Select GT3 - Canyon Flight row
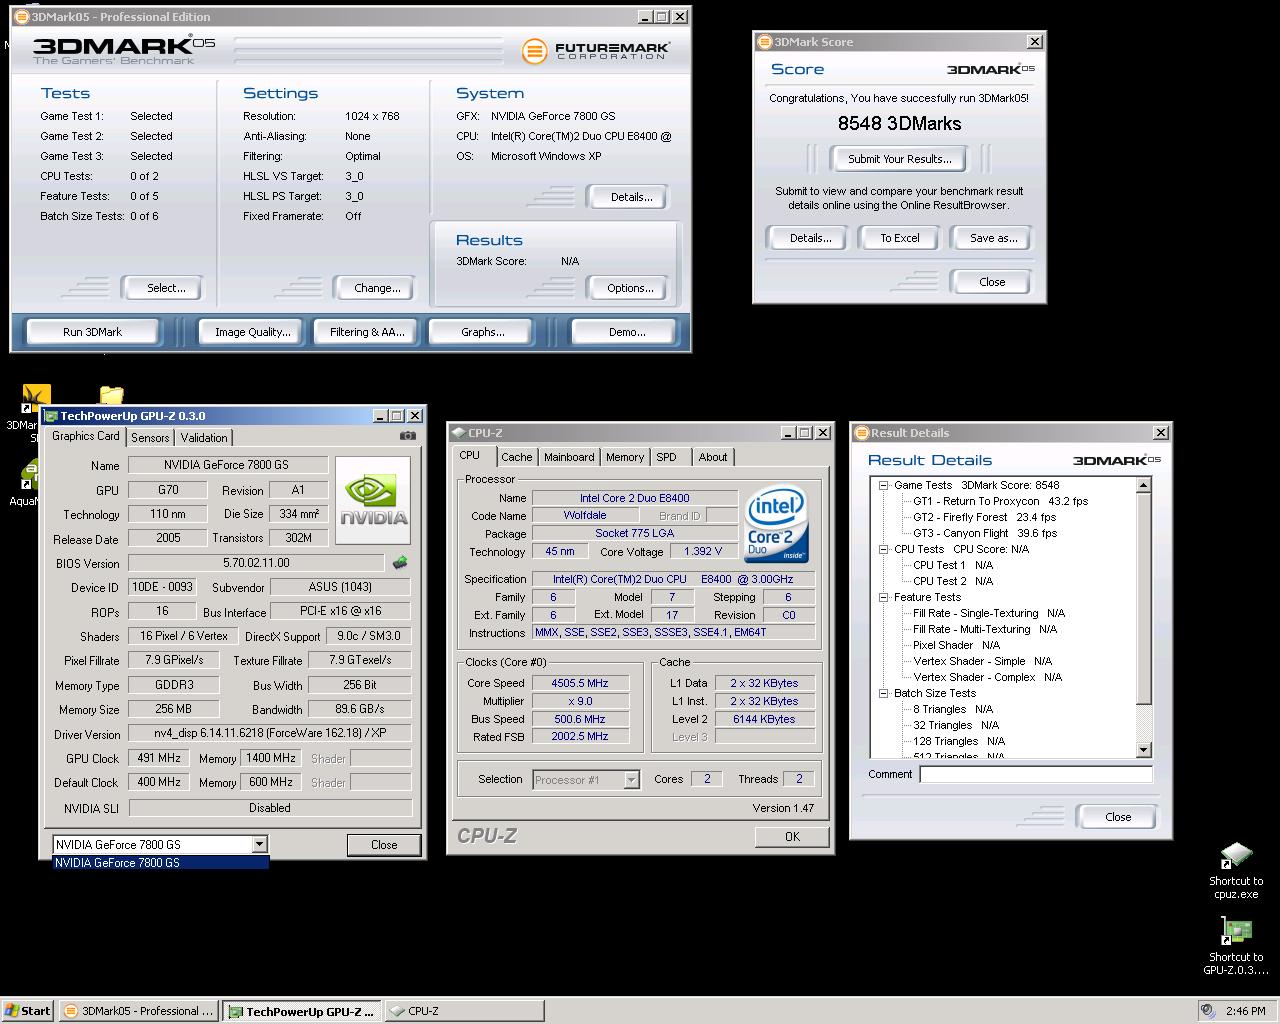The width and height of the screenshot is (1280, 1024). tap(984, 533)
